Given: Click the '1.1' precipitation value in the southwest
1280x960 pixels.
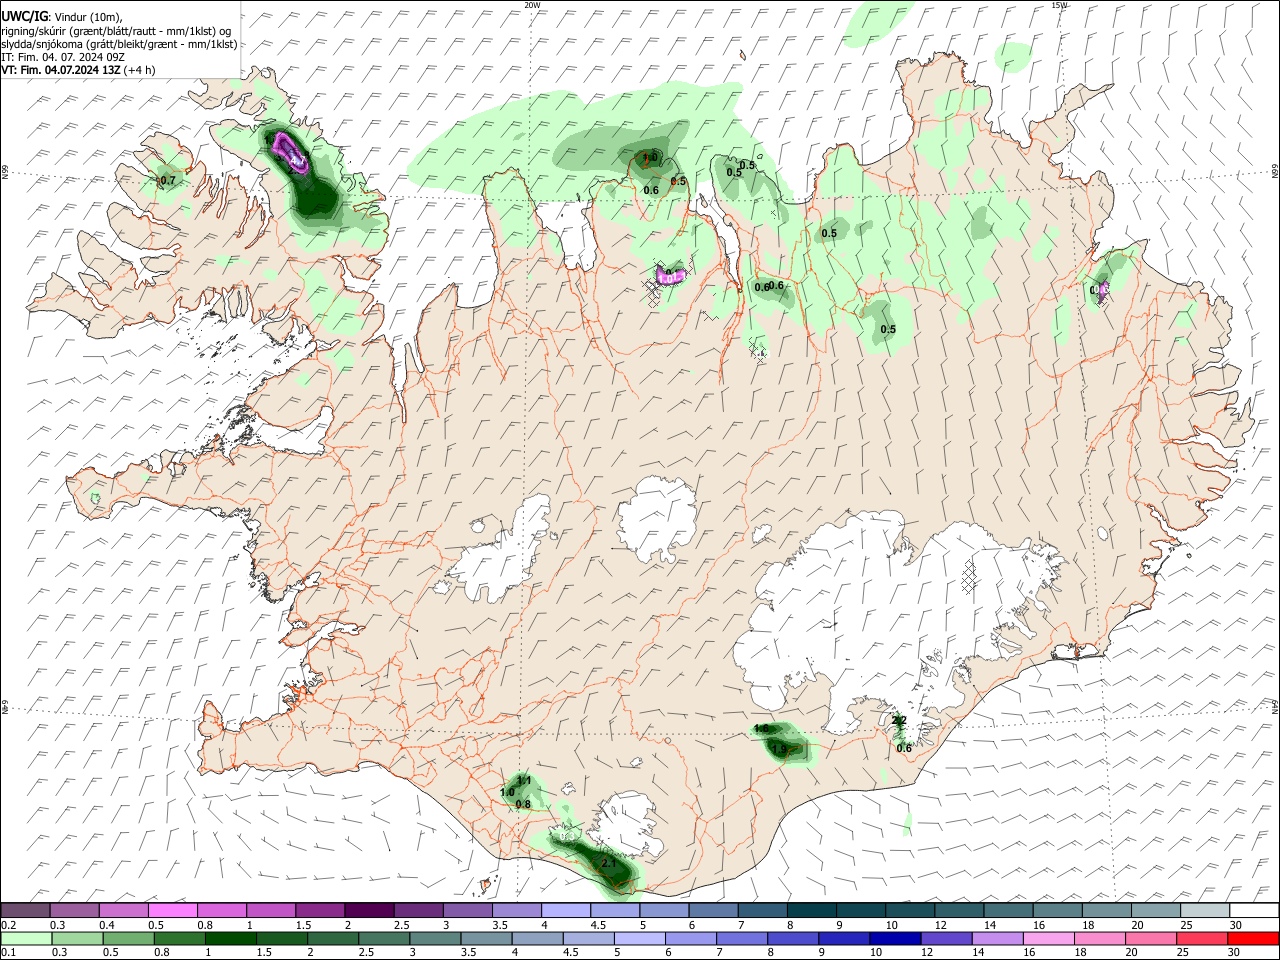Looking at the screenshot, I should point(524,780).
